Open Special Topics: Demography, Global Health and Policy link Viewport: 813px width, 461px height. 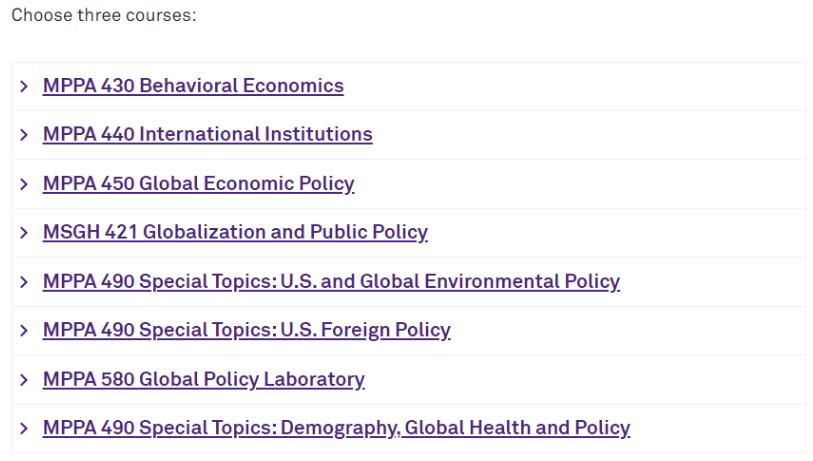tap(336, 429)
